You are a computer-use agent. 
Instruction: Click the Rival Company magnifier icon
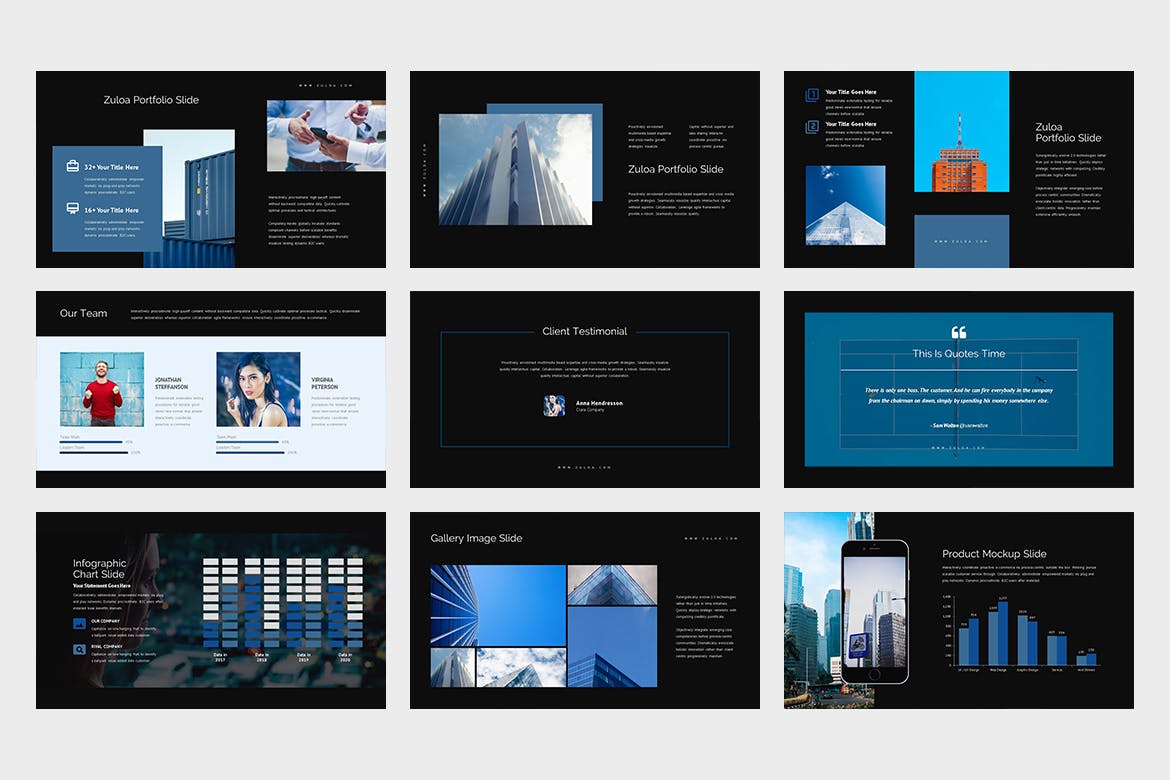tap(80, 649)
